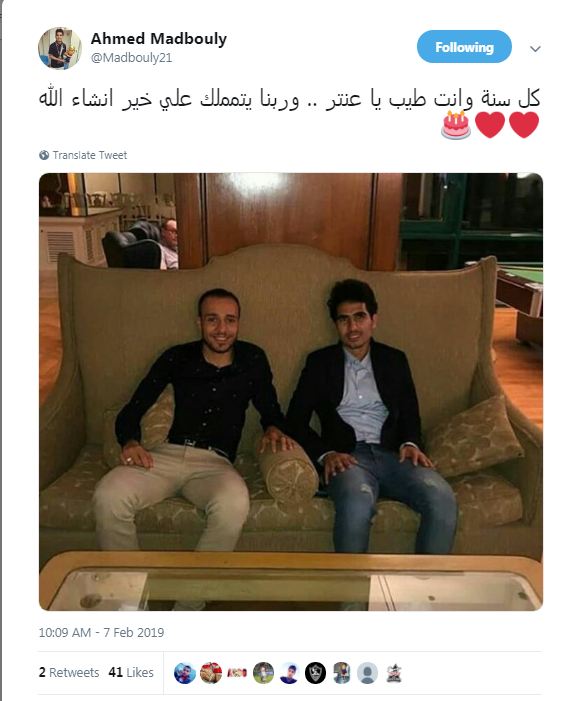575x701 pixels.
Task: View the 2 Retweets list
Action: click(x=69, y=672)
